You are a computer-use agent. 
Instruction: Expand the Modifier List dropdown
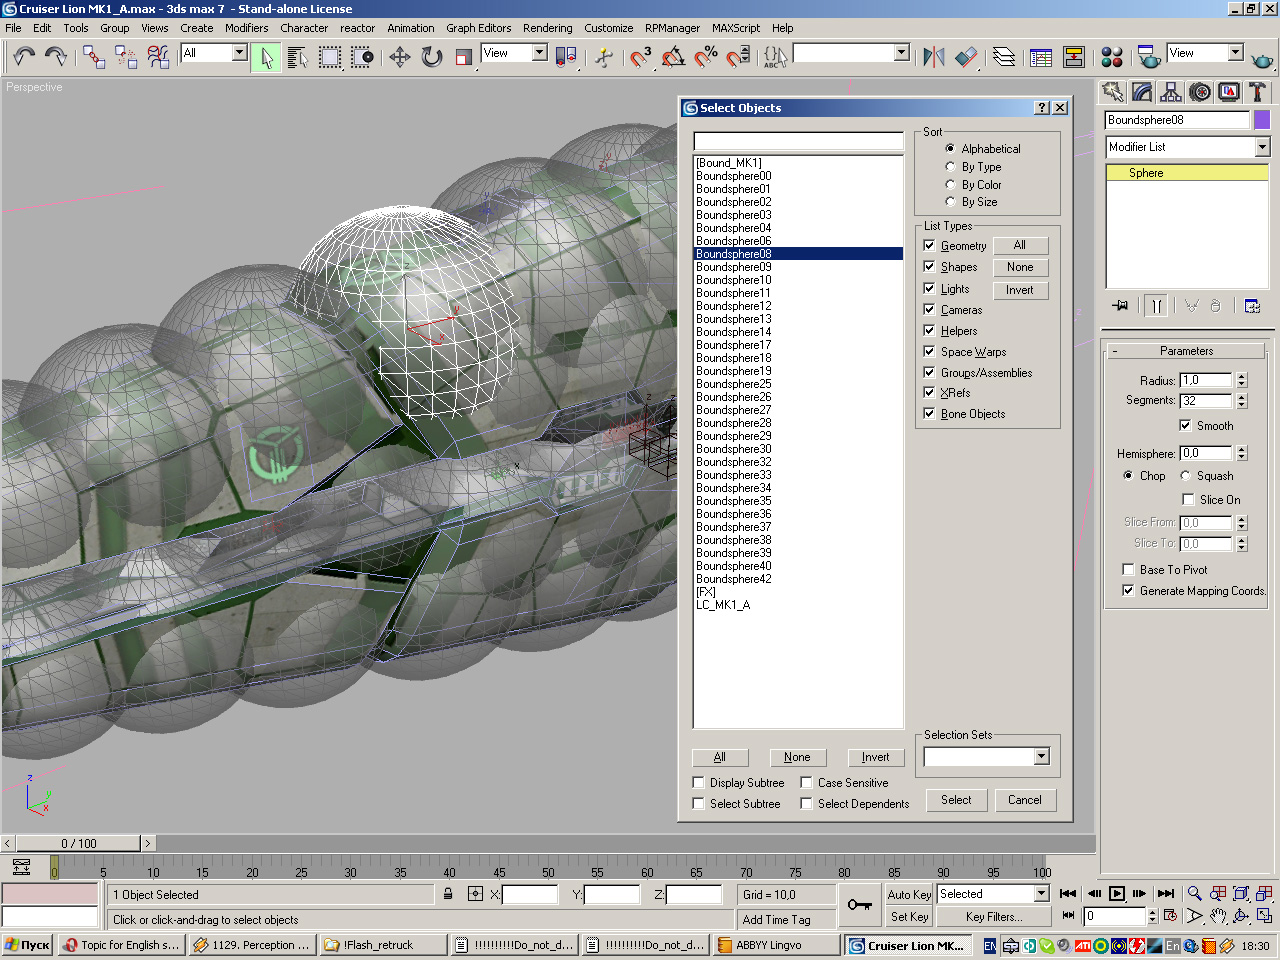coord(1262,147)
